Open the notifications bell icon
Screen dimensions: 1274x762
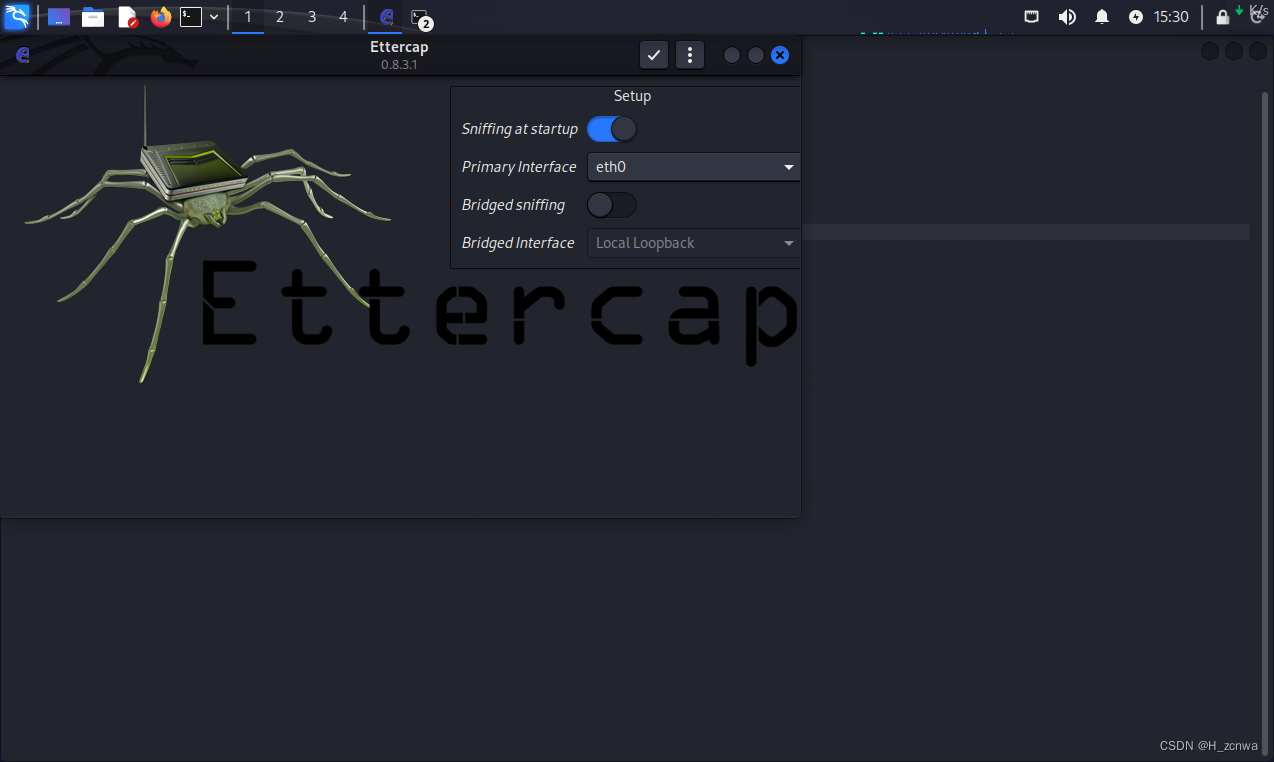1102,17
